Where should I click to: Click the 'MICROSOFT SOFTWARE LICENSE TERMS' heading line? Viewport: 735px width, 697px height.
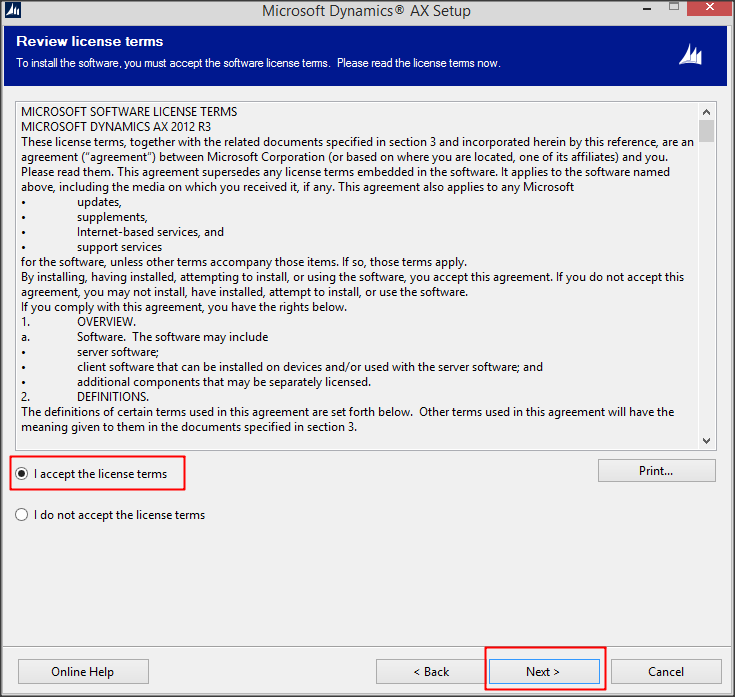129,112
